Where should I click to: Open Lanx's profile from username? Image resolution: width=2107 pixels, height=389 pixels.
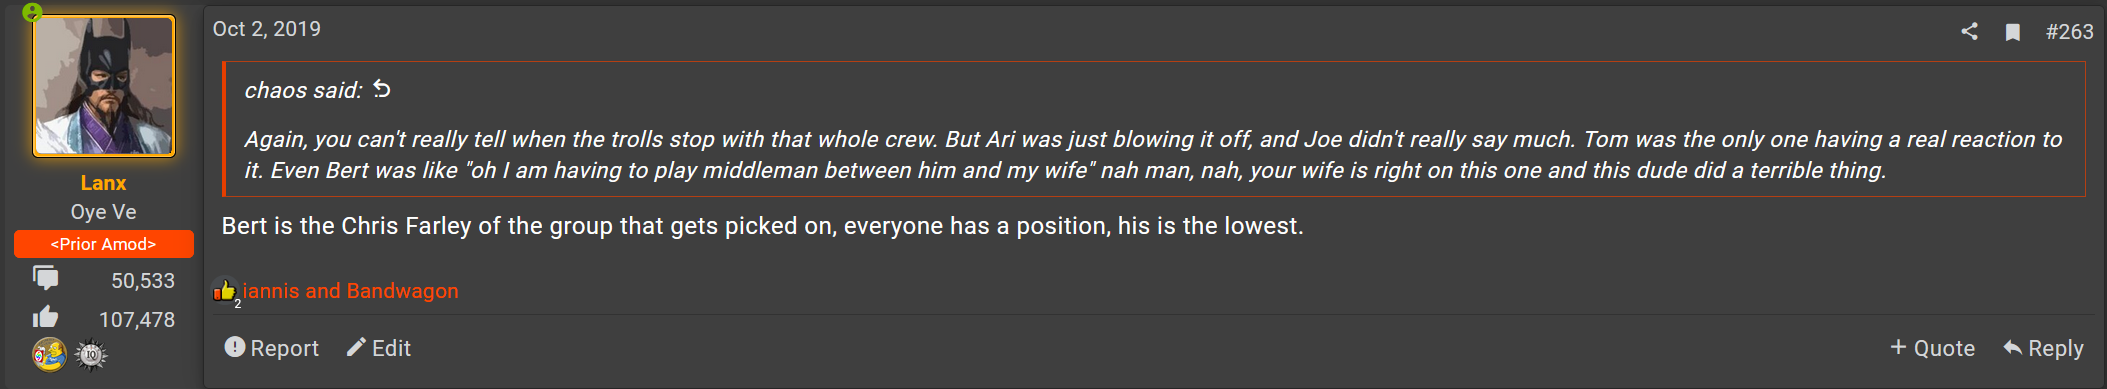coord(103,183)
